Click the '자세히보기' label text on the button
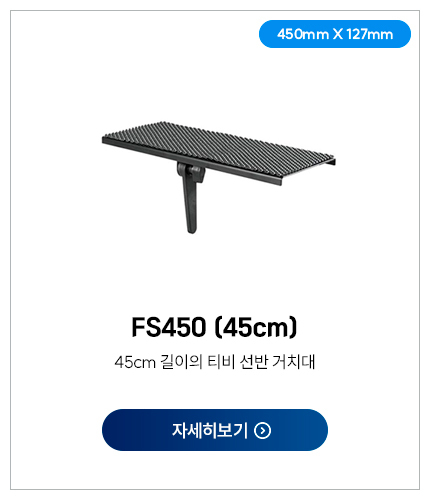This screenshot has width=430, height=500. (210, 430)
